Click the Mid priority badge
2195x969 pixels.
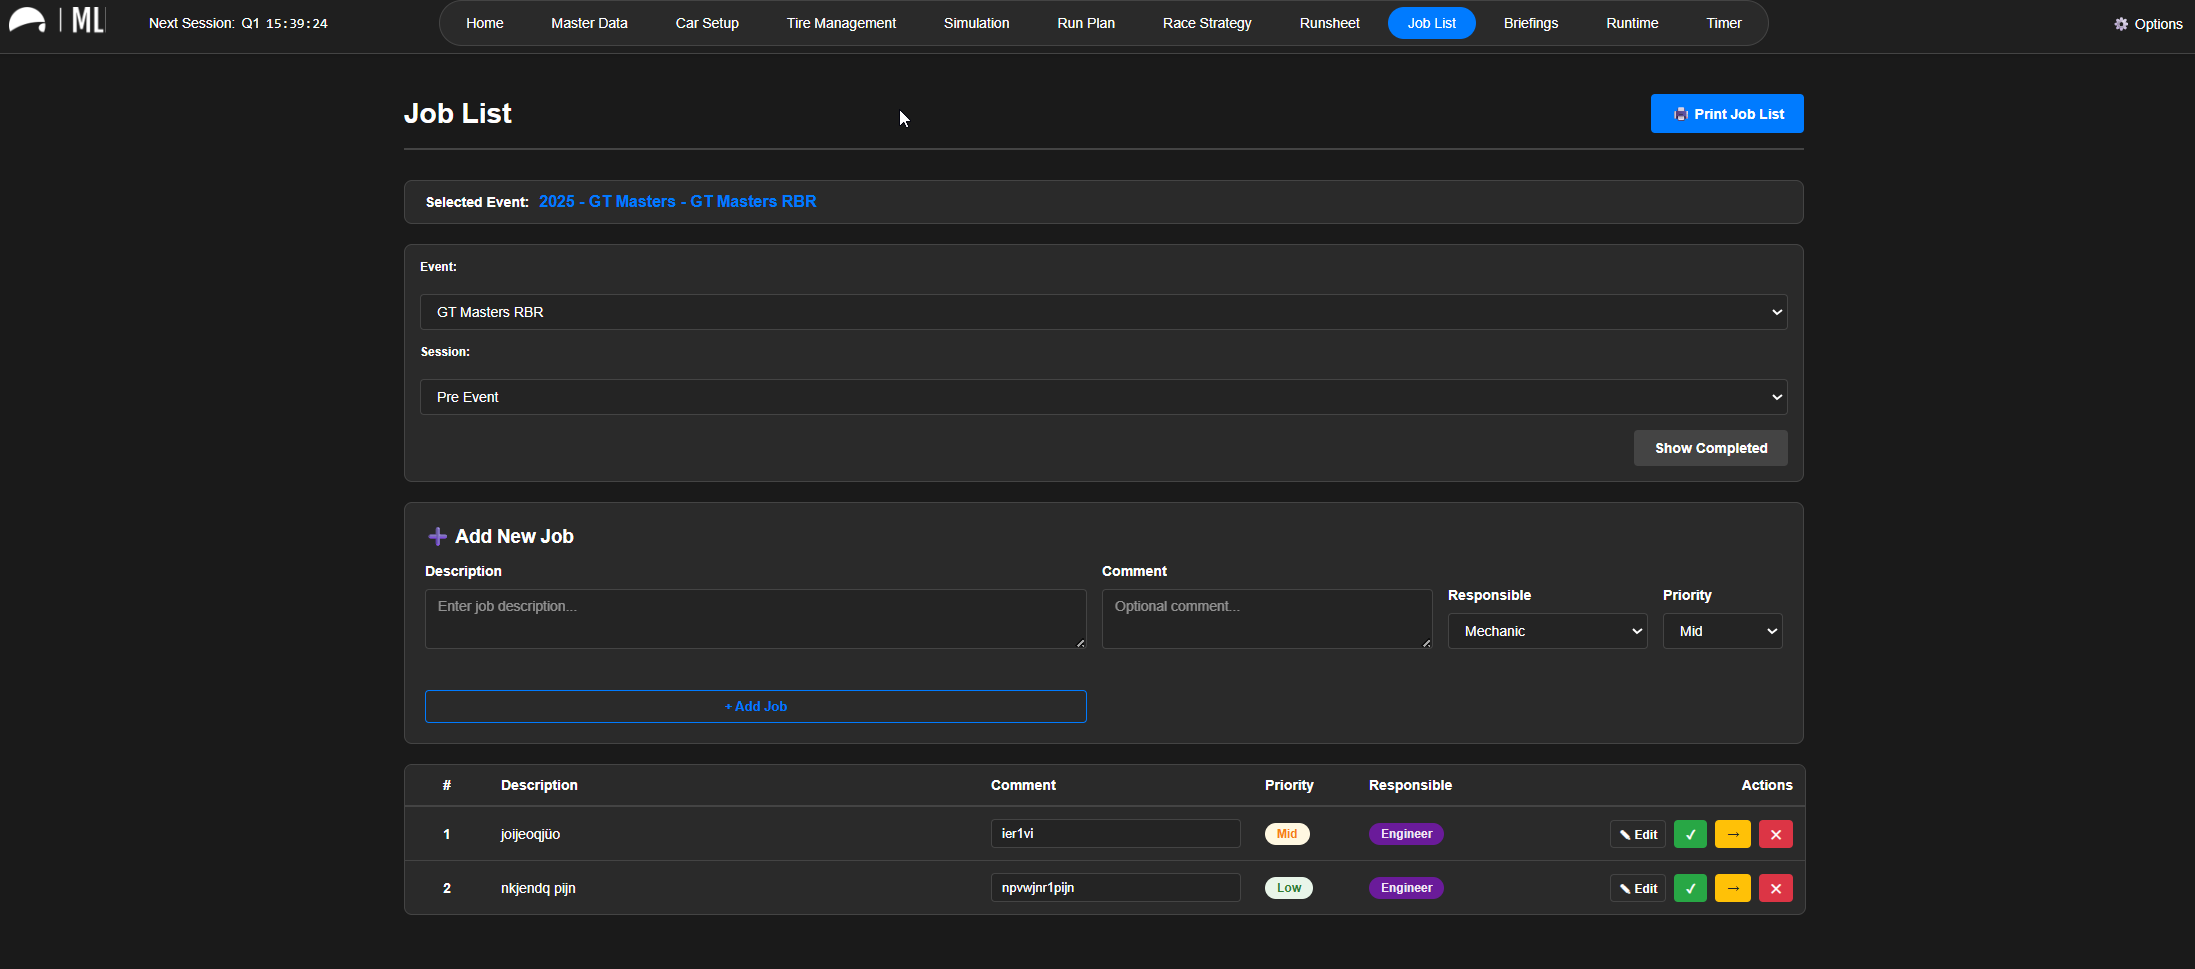pos(1287,834)
